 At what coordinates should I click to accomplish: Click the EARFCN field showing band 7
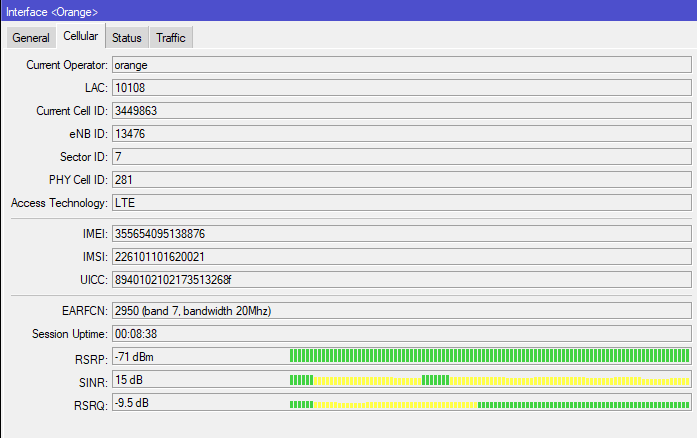coord(402,311)
